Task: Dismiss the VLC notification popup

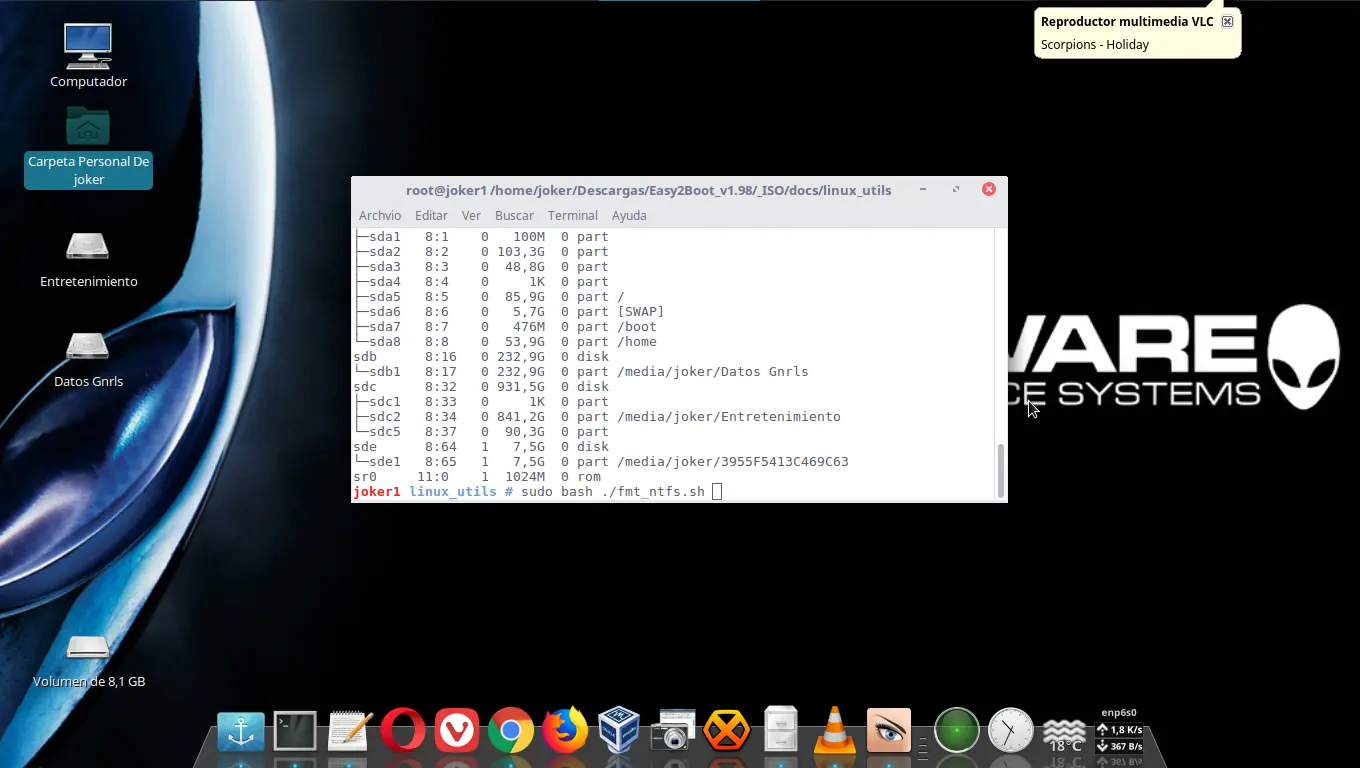Action: pyautogui.click(x=1227, y=22)
